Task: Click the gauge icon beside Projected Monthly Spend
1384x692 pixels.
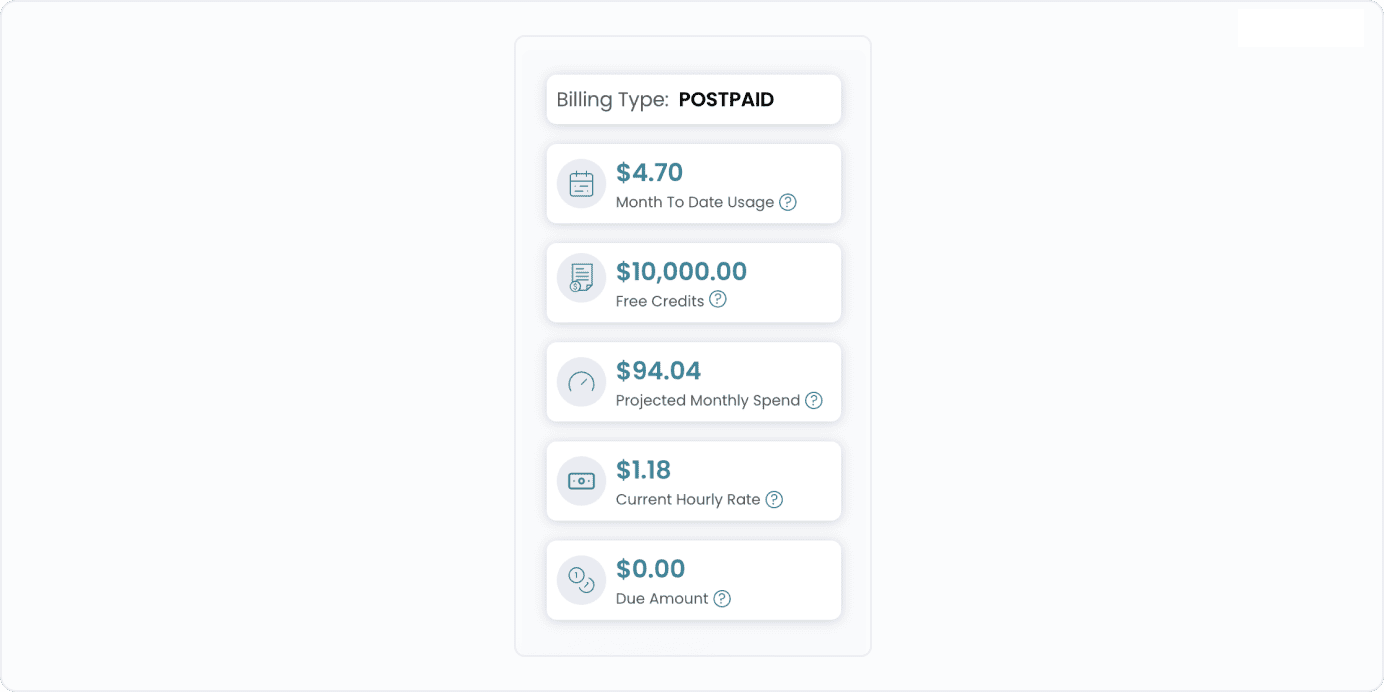Action: (581, 382)
